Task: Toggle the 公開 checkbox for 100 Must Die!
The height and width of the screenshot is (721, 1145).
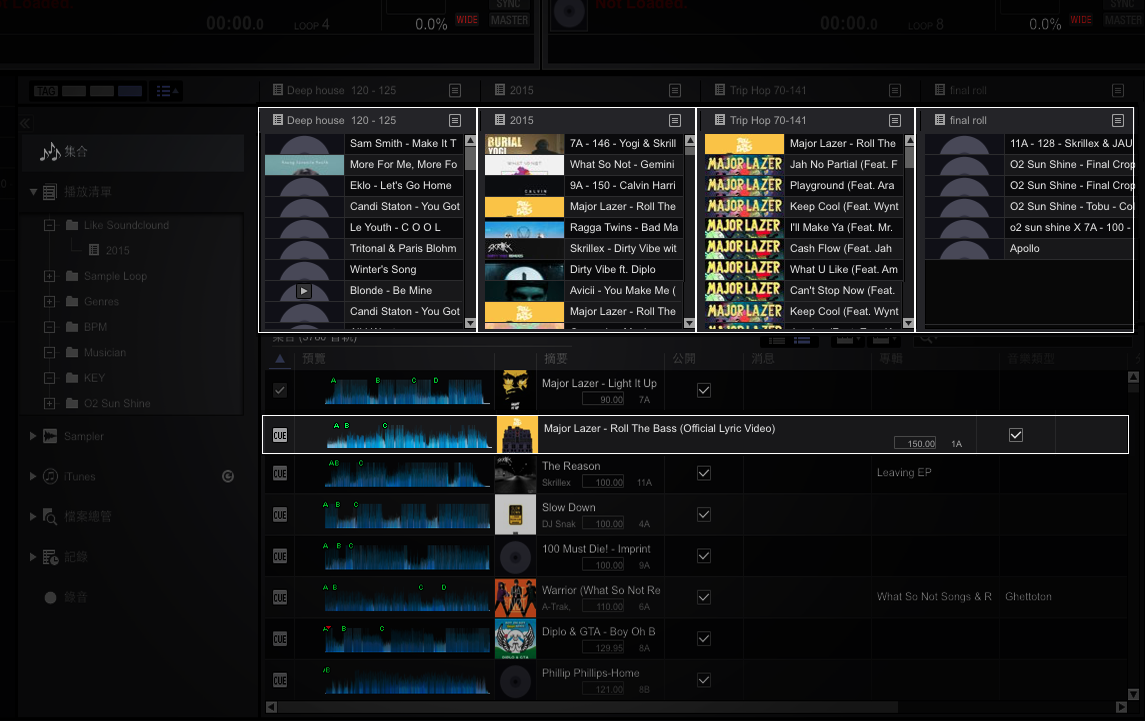Action: coord(704,557)
